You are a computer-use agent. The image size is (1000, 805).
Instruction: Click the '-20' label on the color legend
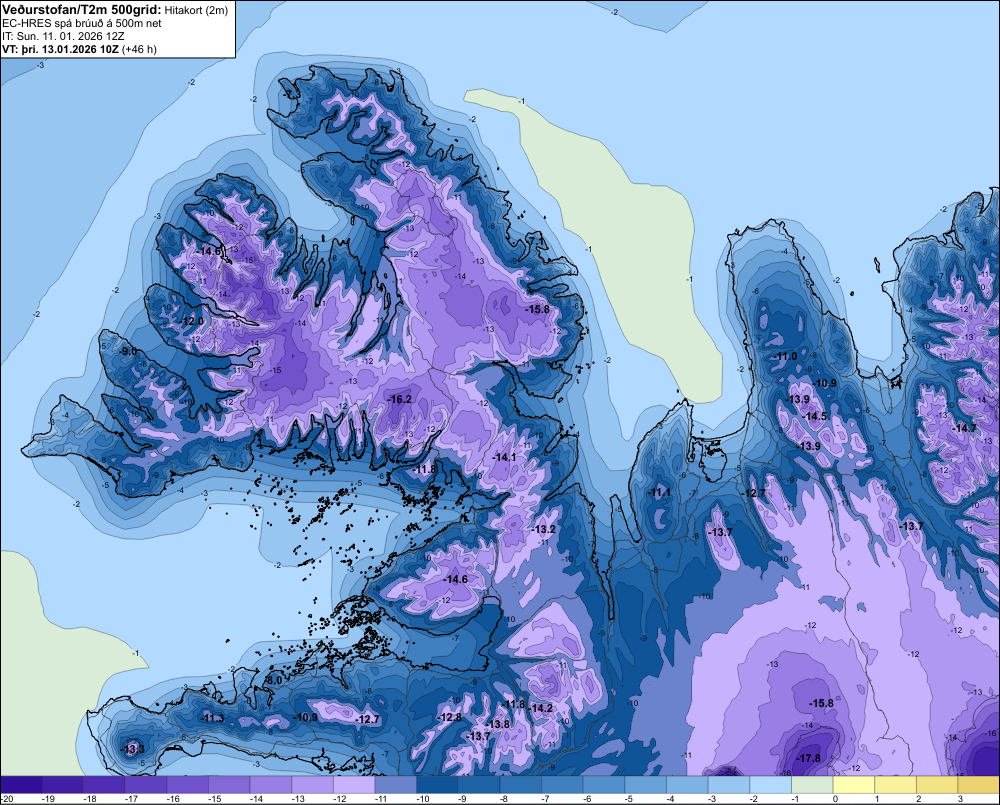[8, 799]
